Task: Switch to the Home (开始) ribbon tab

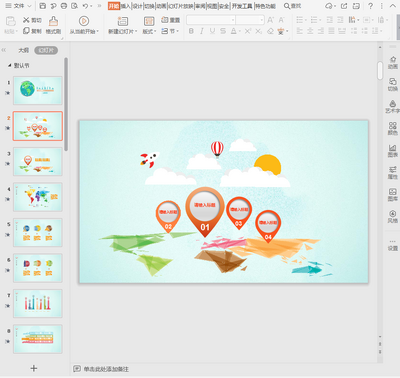Action: (x=114, y=6)
